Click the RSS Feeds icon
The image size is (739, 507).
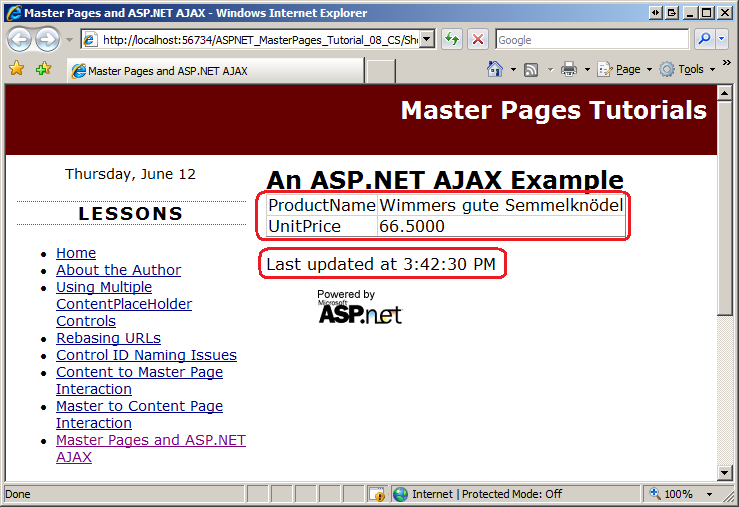pos(531,70)
